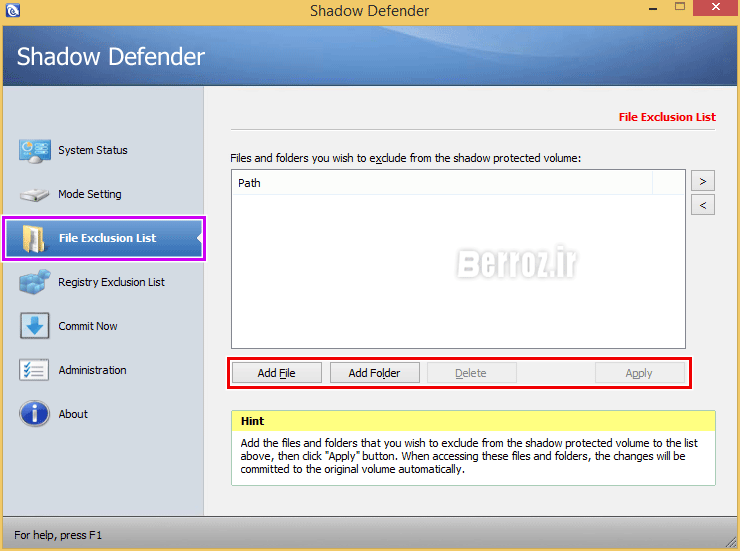Click the ">" arrow button

click(x=703, y=181)
